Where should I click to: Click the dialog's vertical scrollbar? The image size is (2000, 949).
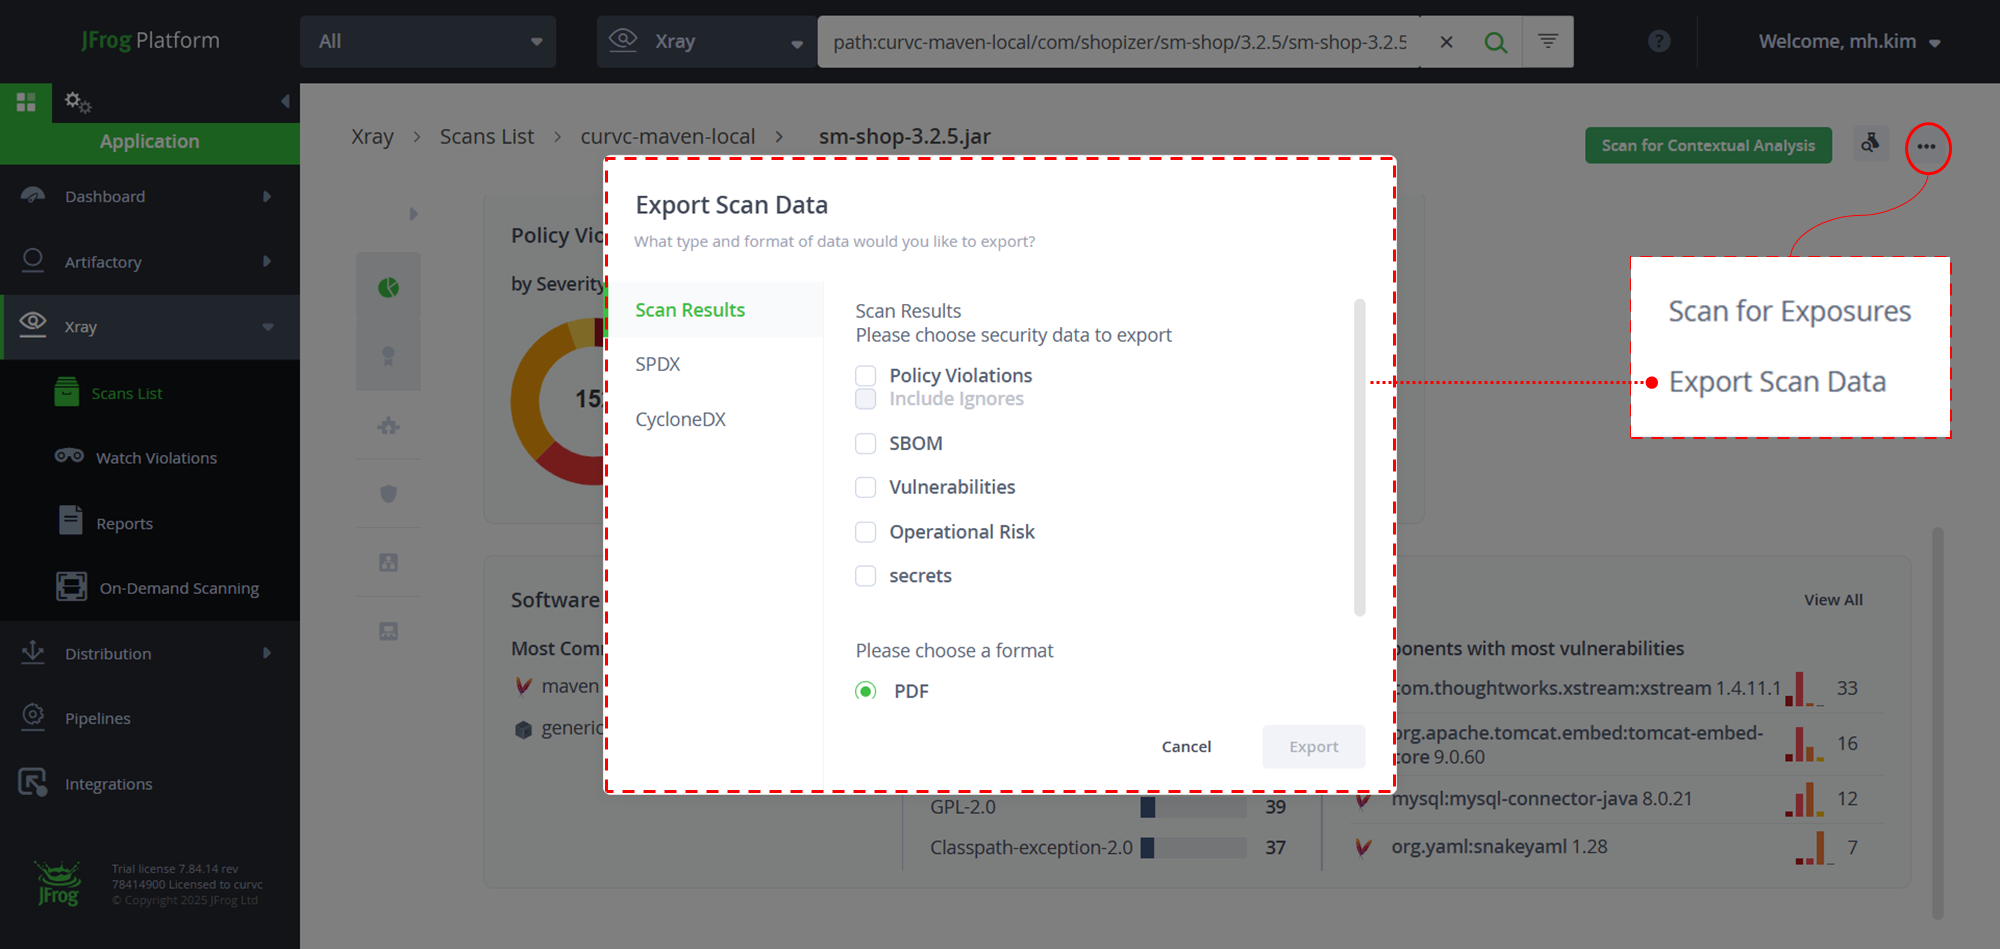point(1359,457)
